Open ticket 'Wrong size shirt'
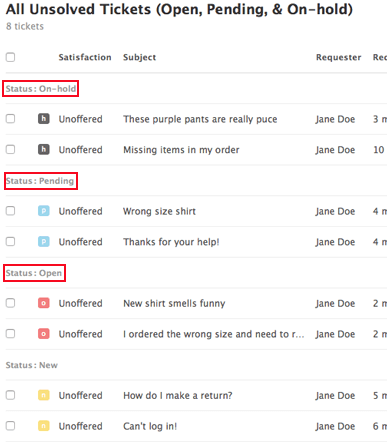The height and width of the screenshot is (443, 387). 159,211
